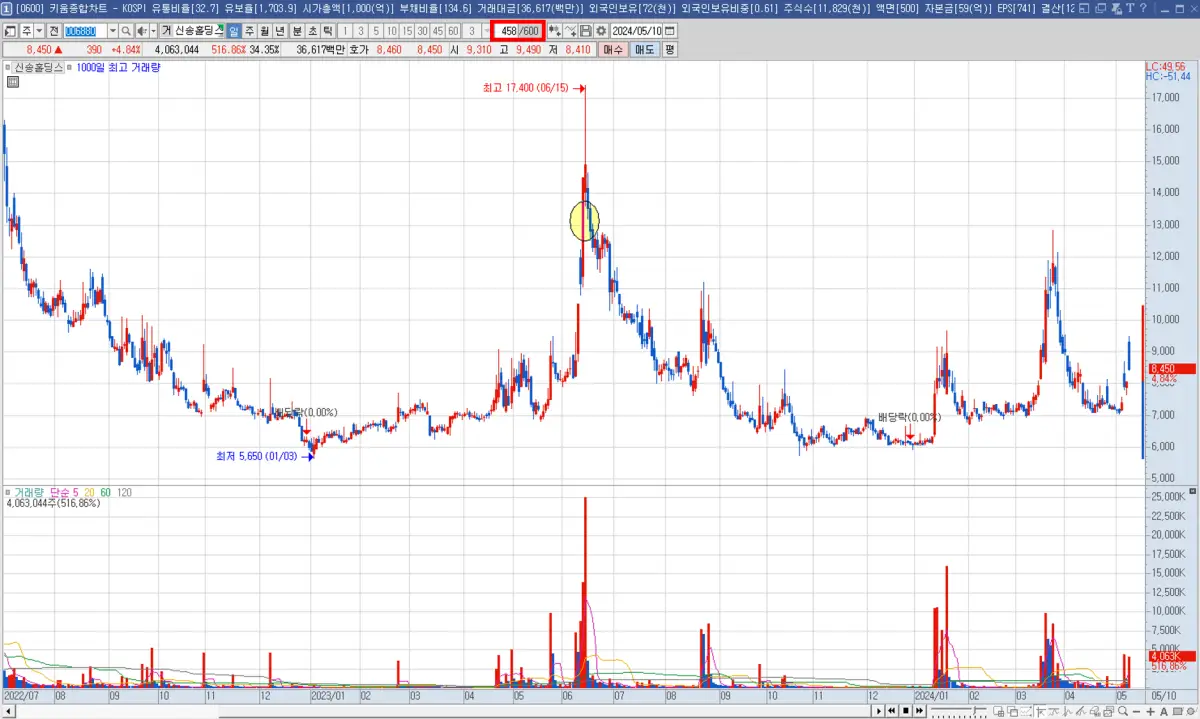
Task: Click the 단순 5 moving average label
Action: pos(64,493)
